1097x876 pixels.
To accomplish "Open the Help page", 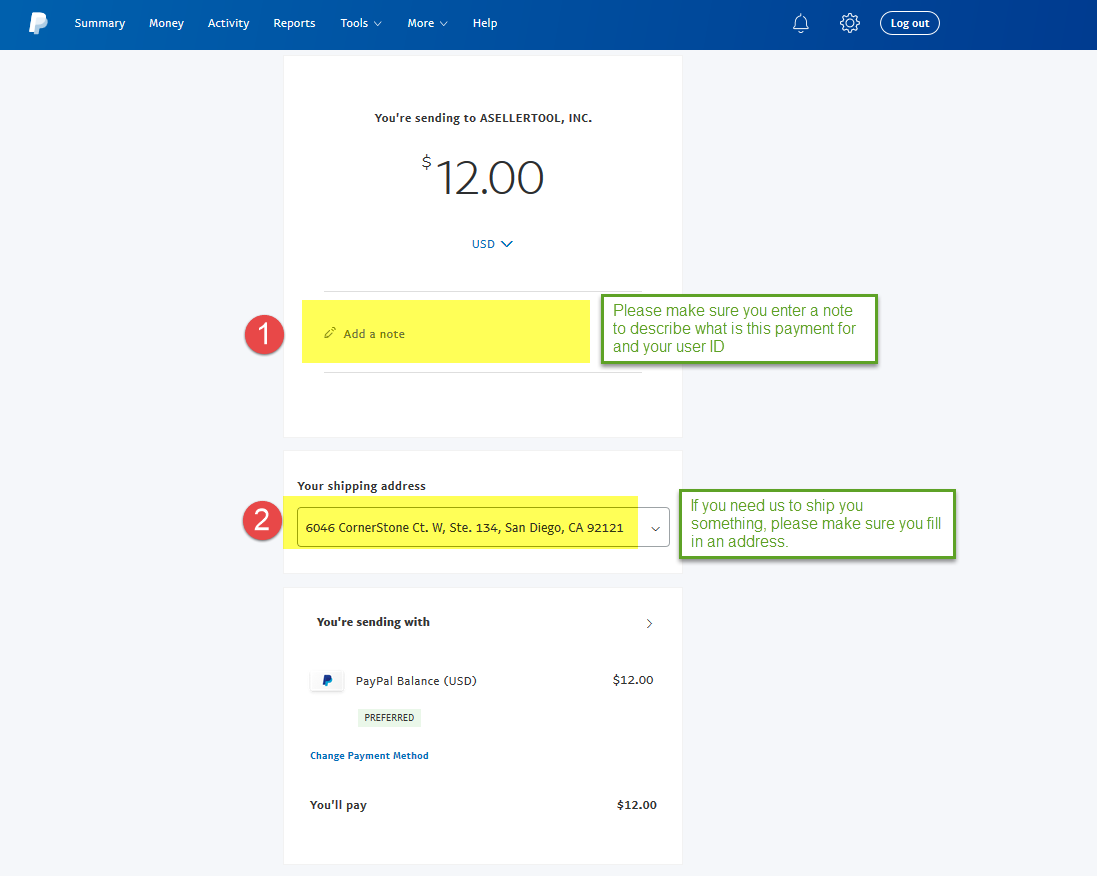I will tap(485, 23).
